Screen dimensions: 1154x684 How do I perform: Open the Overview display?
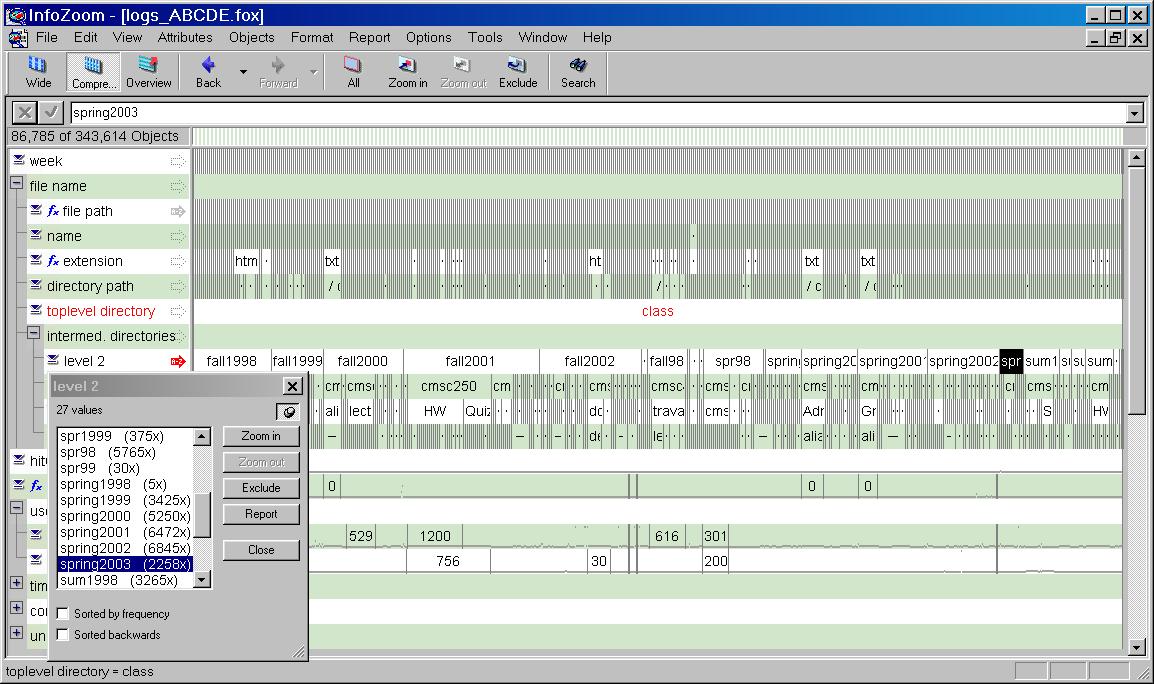click(149, 72)
